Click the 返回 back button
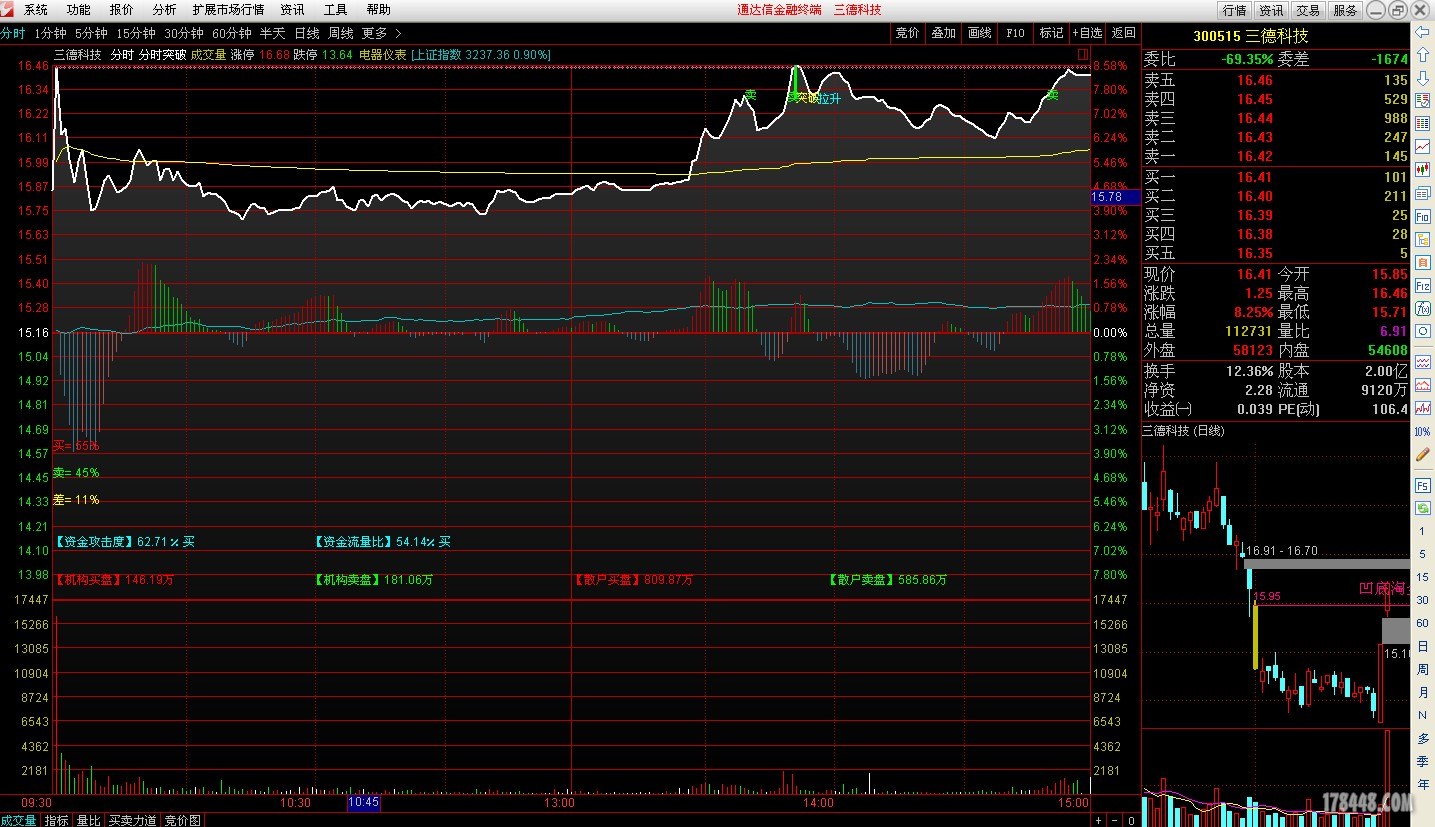Image resolution: width=1435 pixels, height=827 pixels. (x=1124, y=33)
